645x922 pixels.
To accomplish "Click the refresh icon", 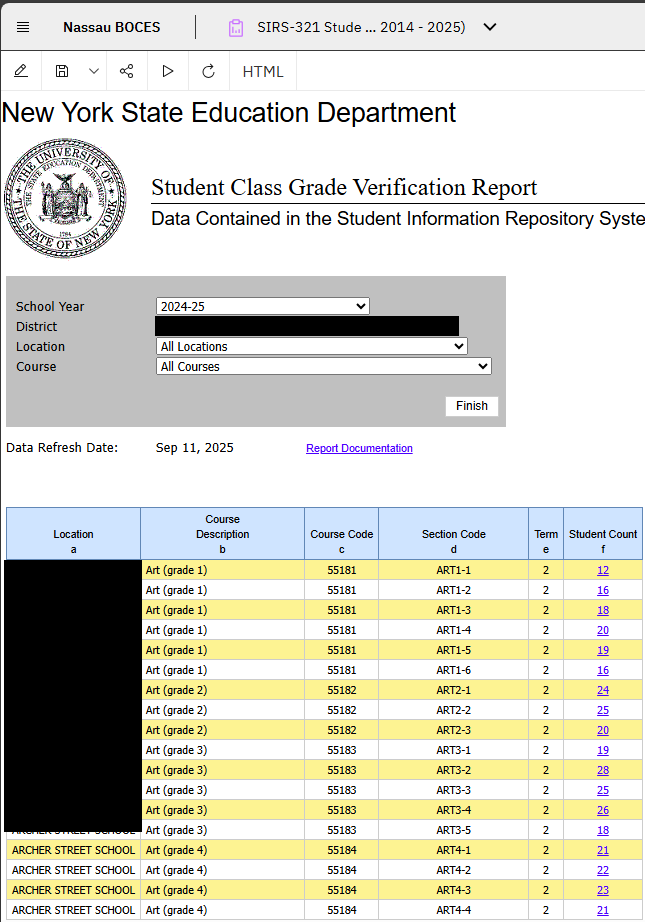I will 208,71.
